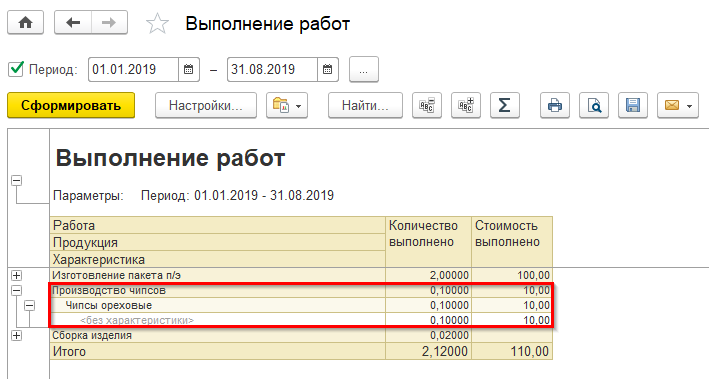Collapse the Производство чипсов group

point(17,290)
